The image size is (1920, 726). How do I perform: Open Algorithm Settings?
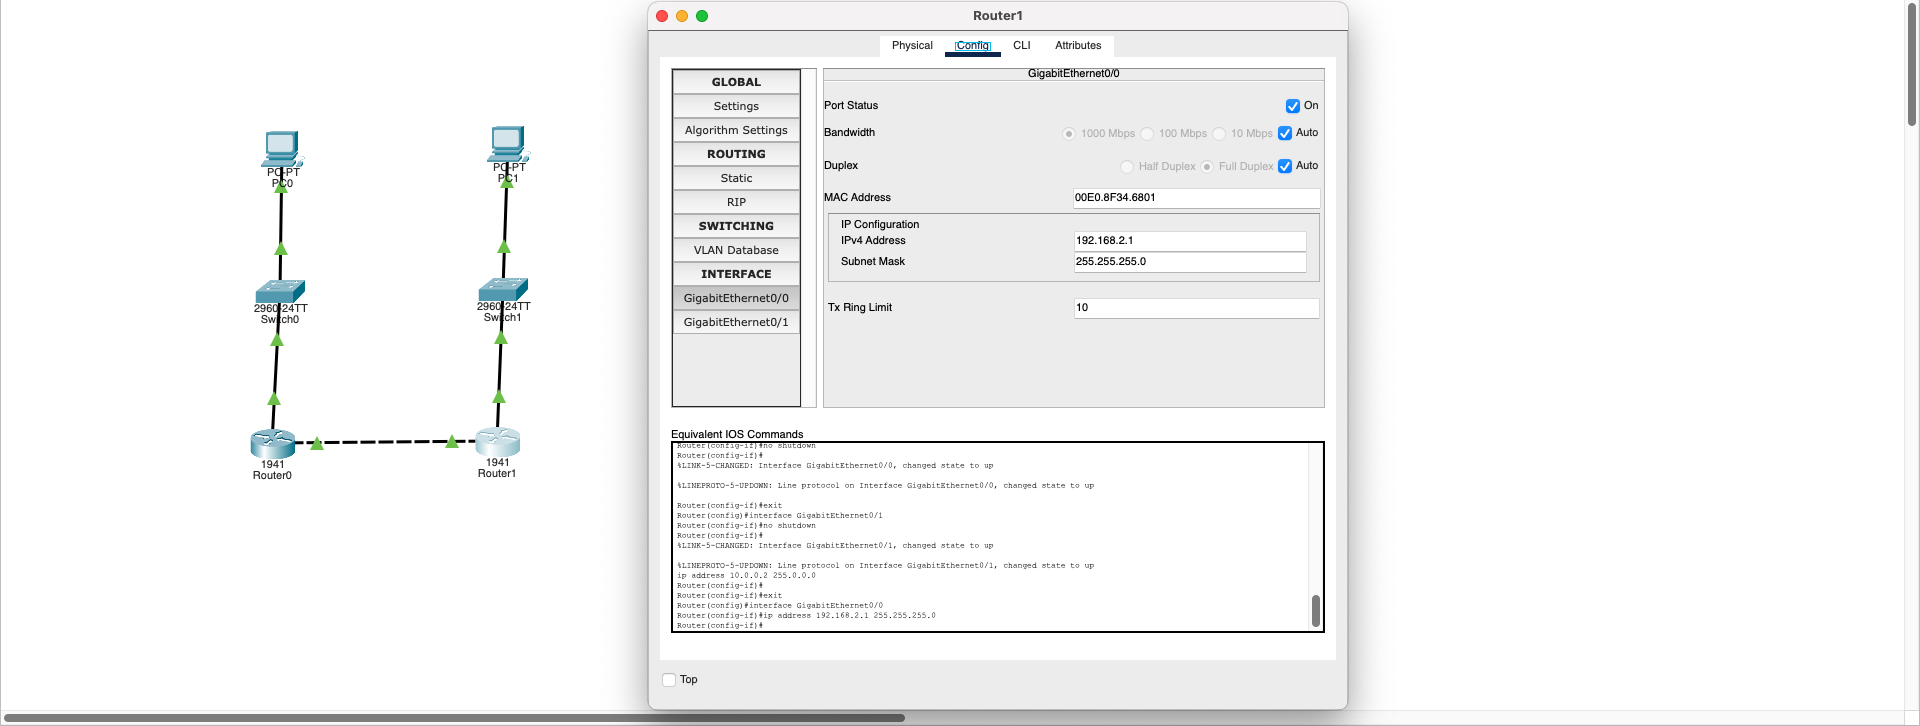pos(736,130)
